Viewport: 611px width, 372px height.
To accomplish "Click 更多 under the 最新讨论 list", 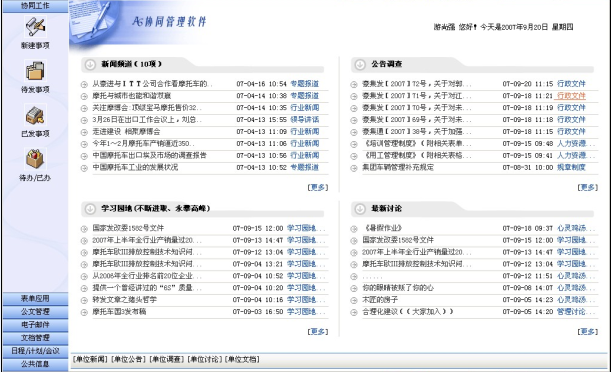I will click(x=588, y=331).
